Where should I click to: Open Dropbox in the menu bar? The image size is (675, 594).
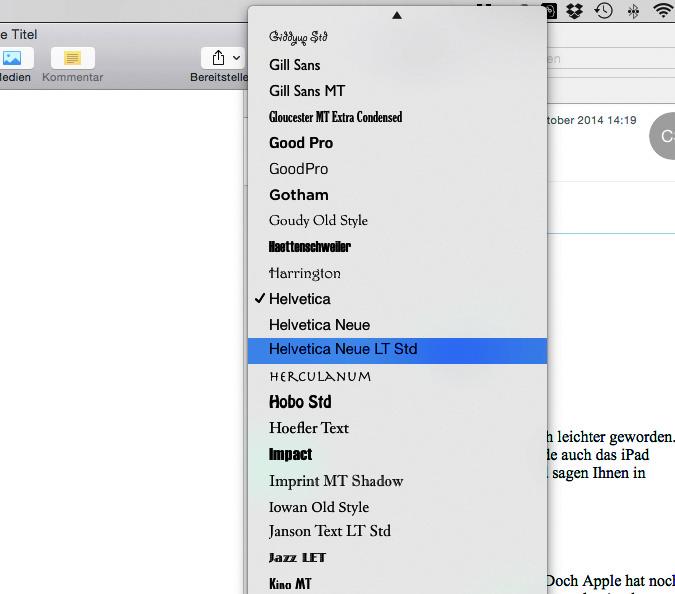(x=574, y=11)
